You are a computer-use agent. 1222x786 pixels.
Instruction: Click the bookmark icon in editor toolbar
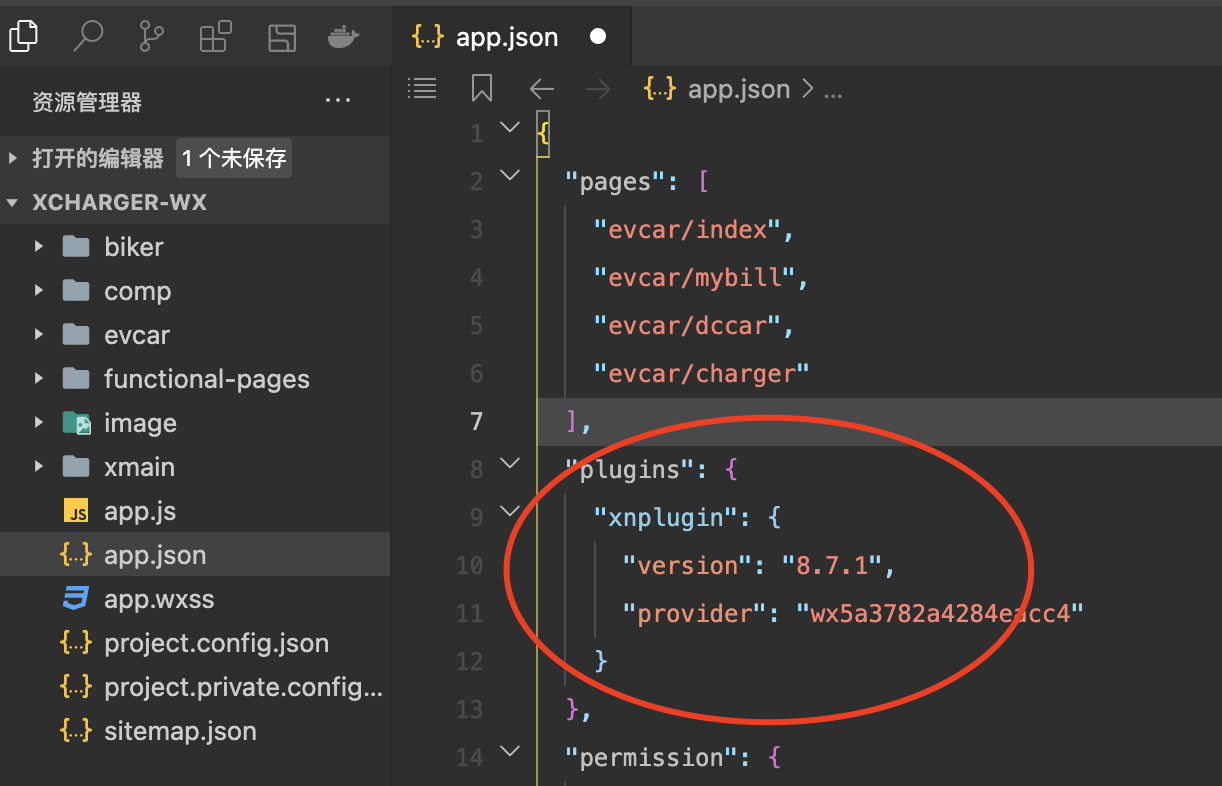[x=482, y=88]
